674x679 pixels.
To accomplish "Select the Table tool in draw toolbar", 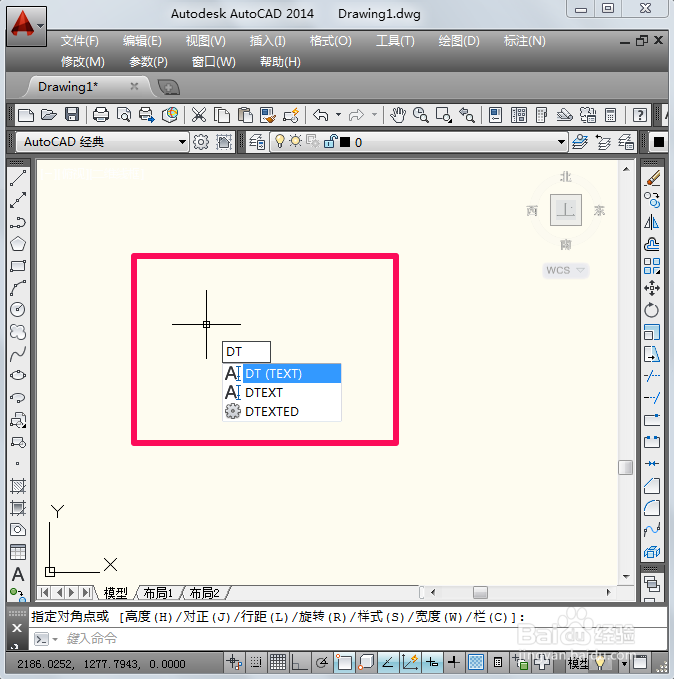I will (18, 552).
